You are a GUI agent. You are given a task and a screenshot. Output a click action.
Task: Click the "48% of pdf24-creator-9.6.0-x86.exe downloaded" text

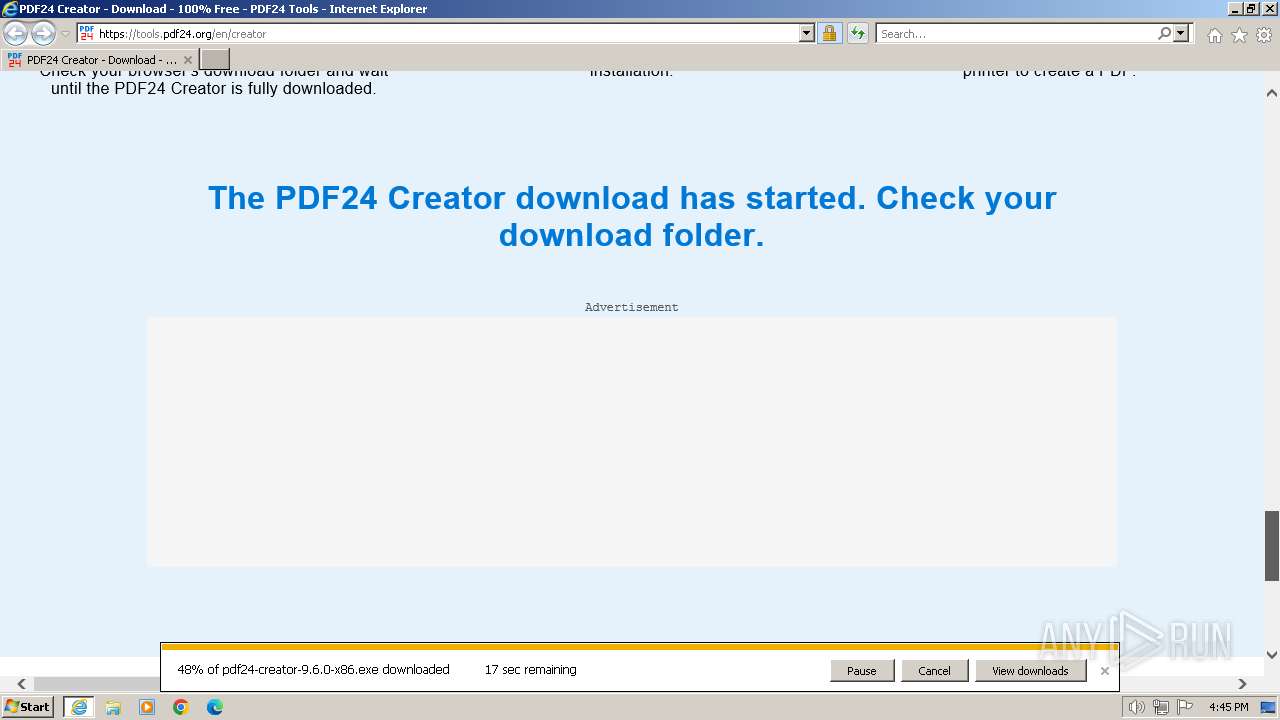coord(313,670)
